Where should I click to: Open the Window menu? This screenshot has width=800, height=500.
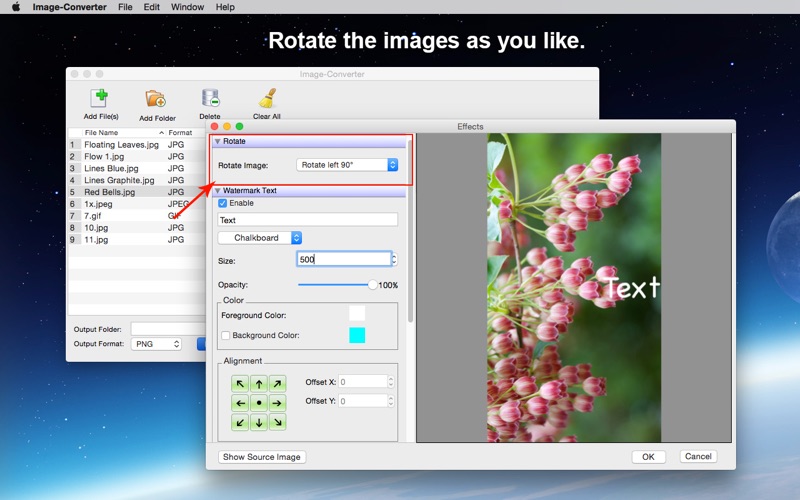pyautogui.click(x=187, y=7)
